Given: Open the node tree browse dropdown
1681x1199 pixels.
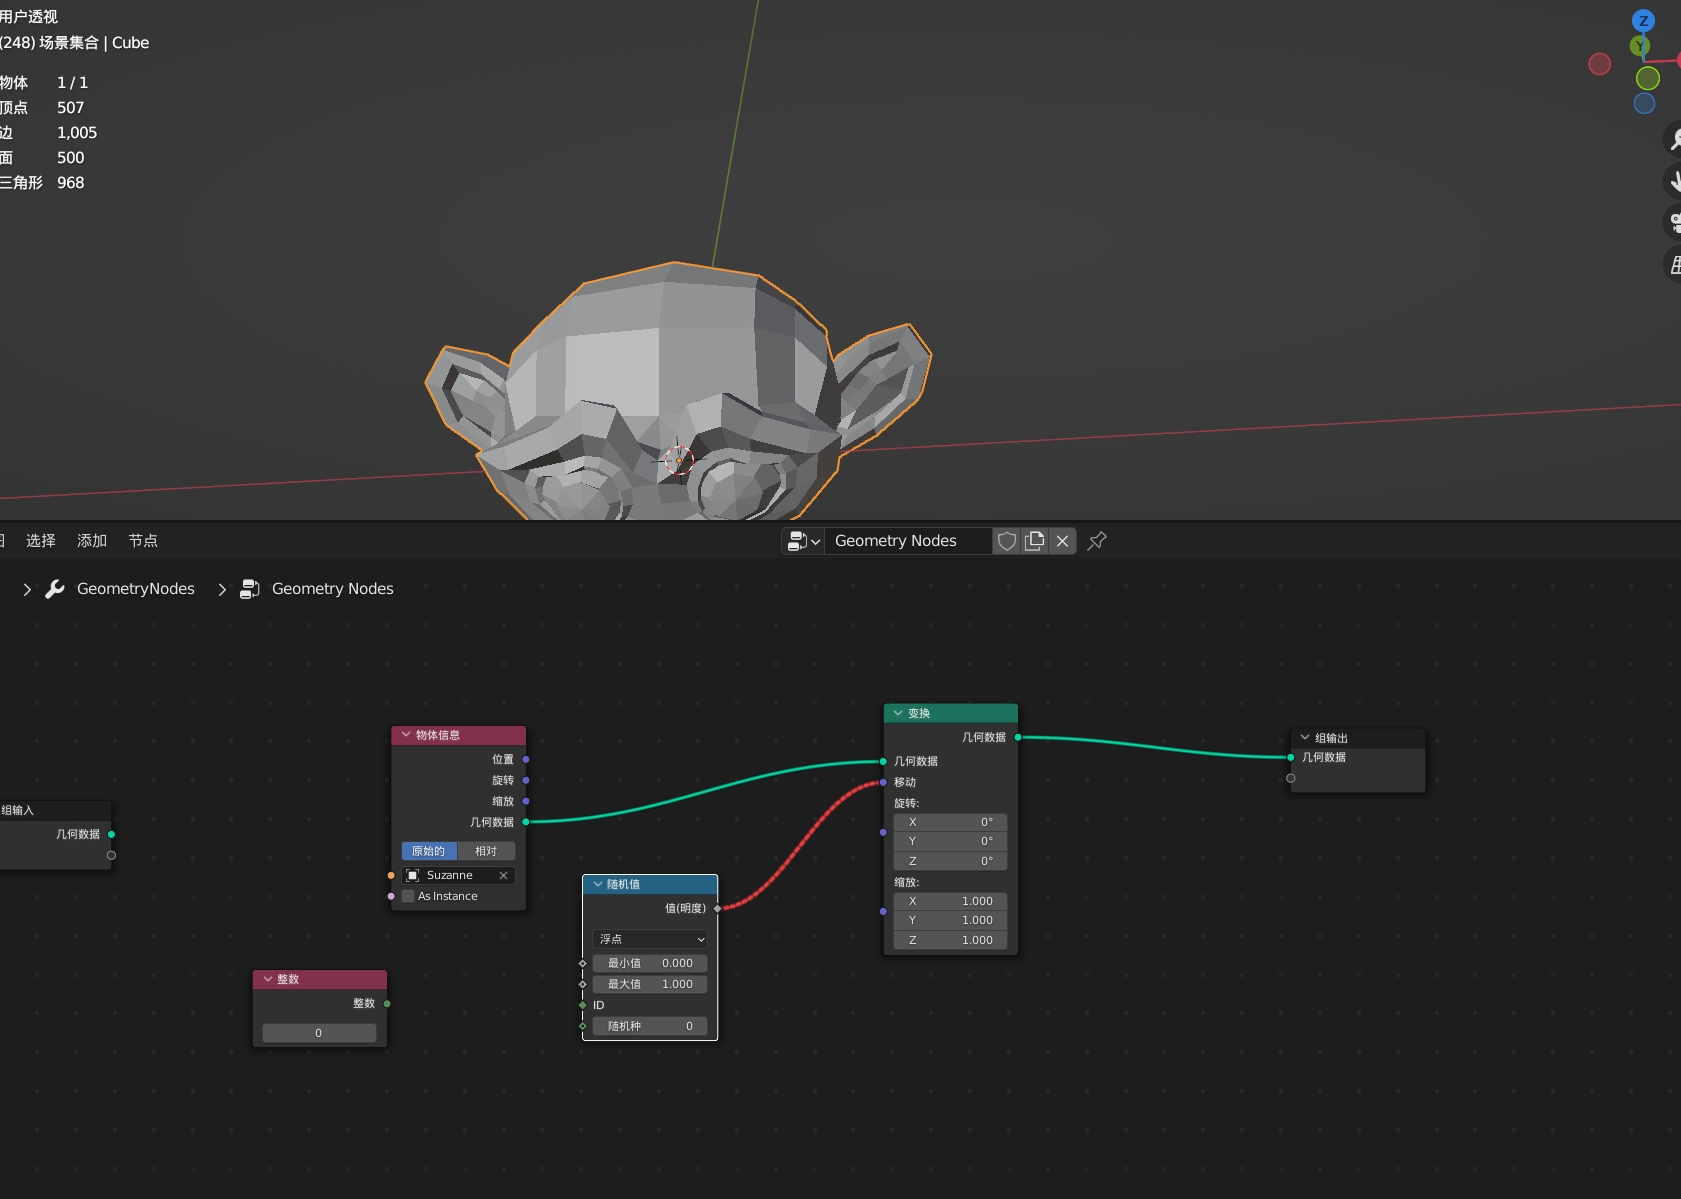Looking at the screenshot, I should [803, 541].
